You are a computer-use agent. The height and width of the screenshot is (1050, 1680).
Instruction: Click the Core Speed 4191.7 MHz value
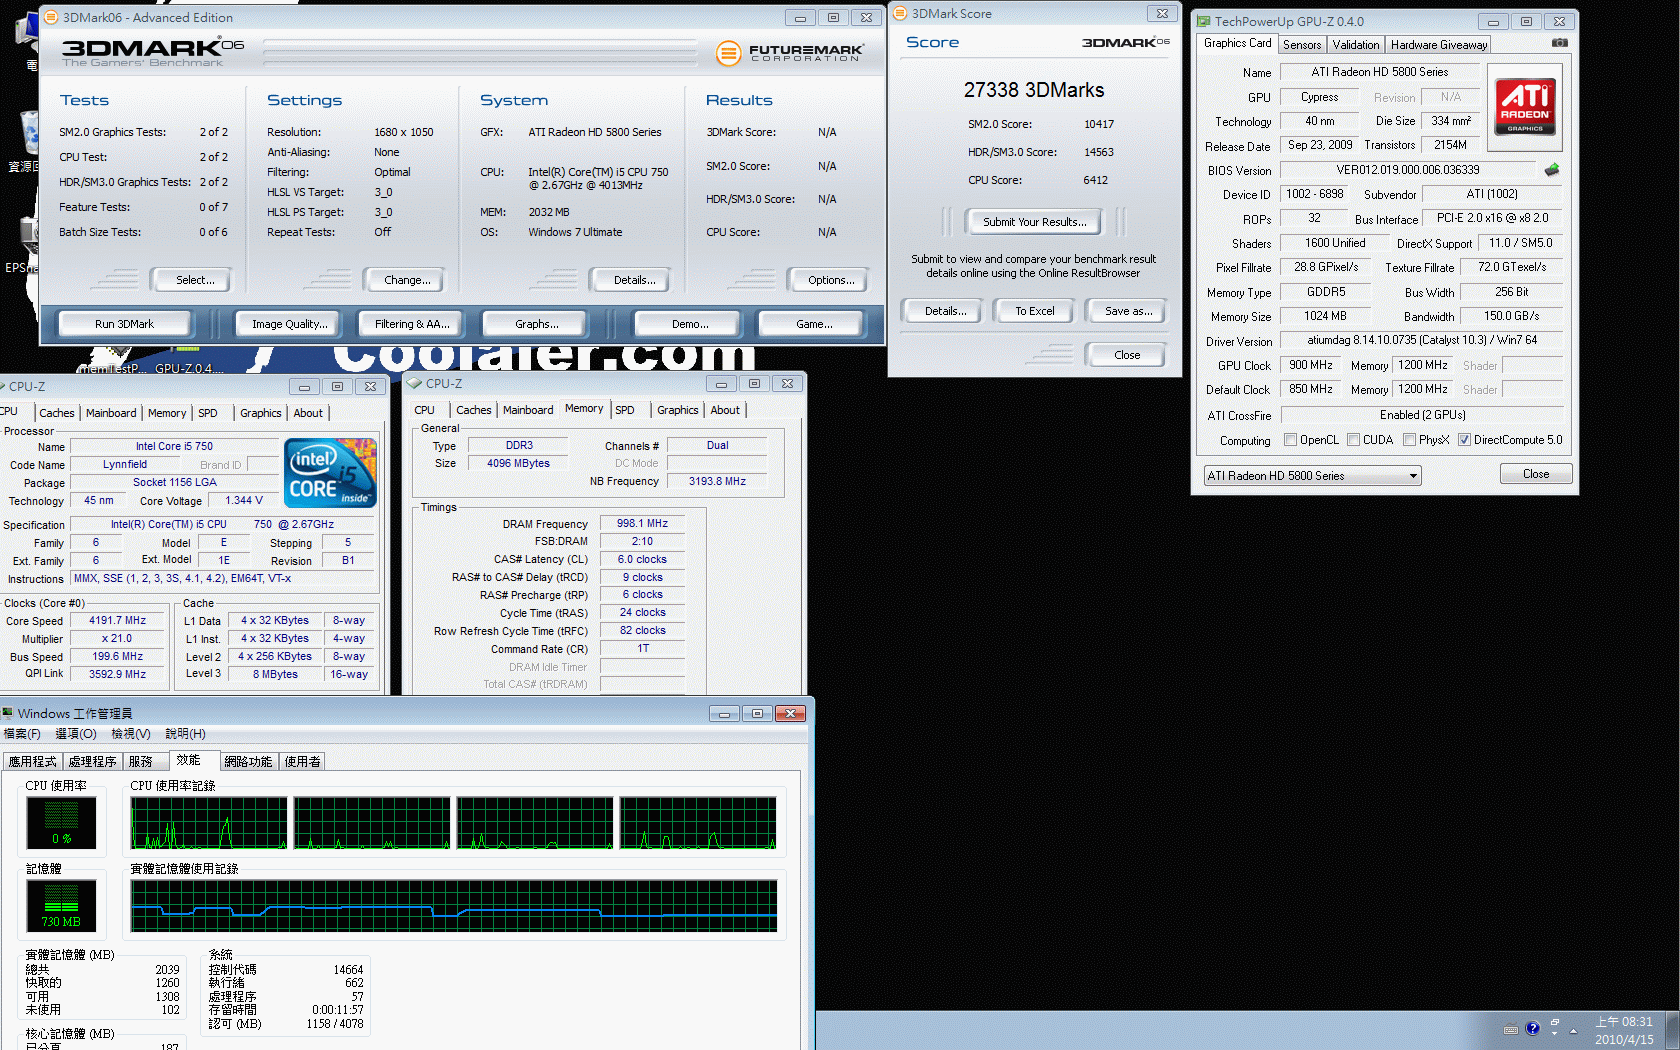pyautogui.click(x=117, y=620)
